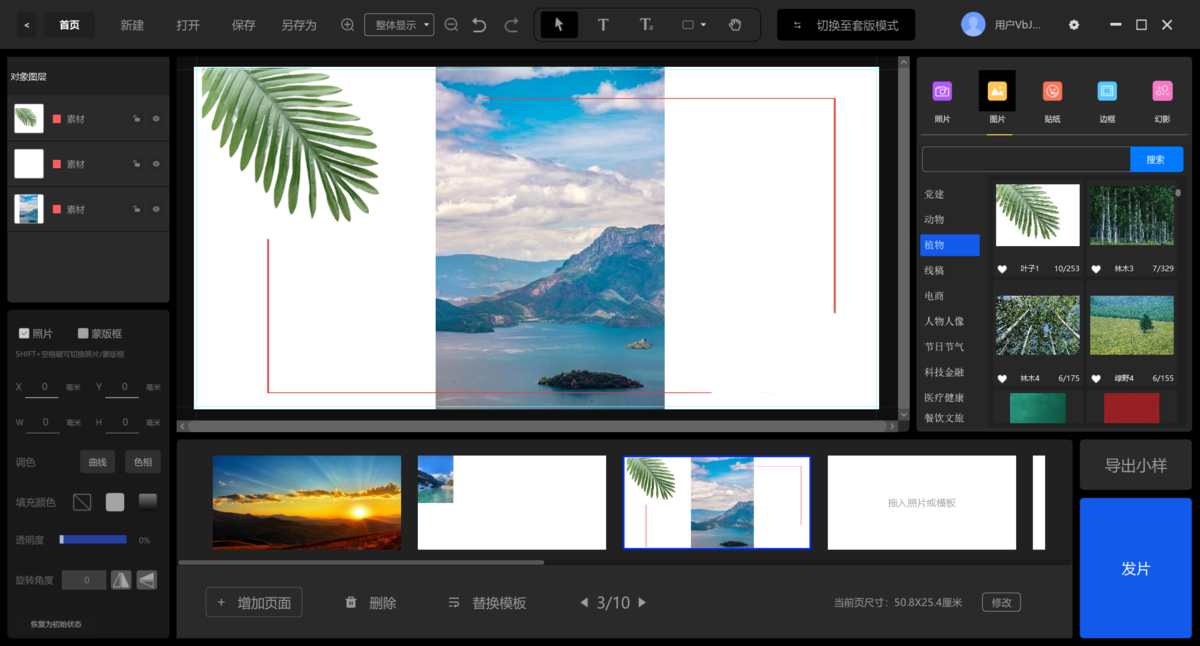Click the vertical flip icon
Viewport: 1200px width, 646px height.
click(147, 580)
